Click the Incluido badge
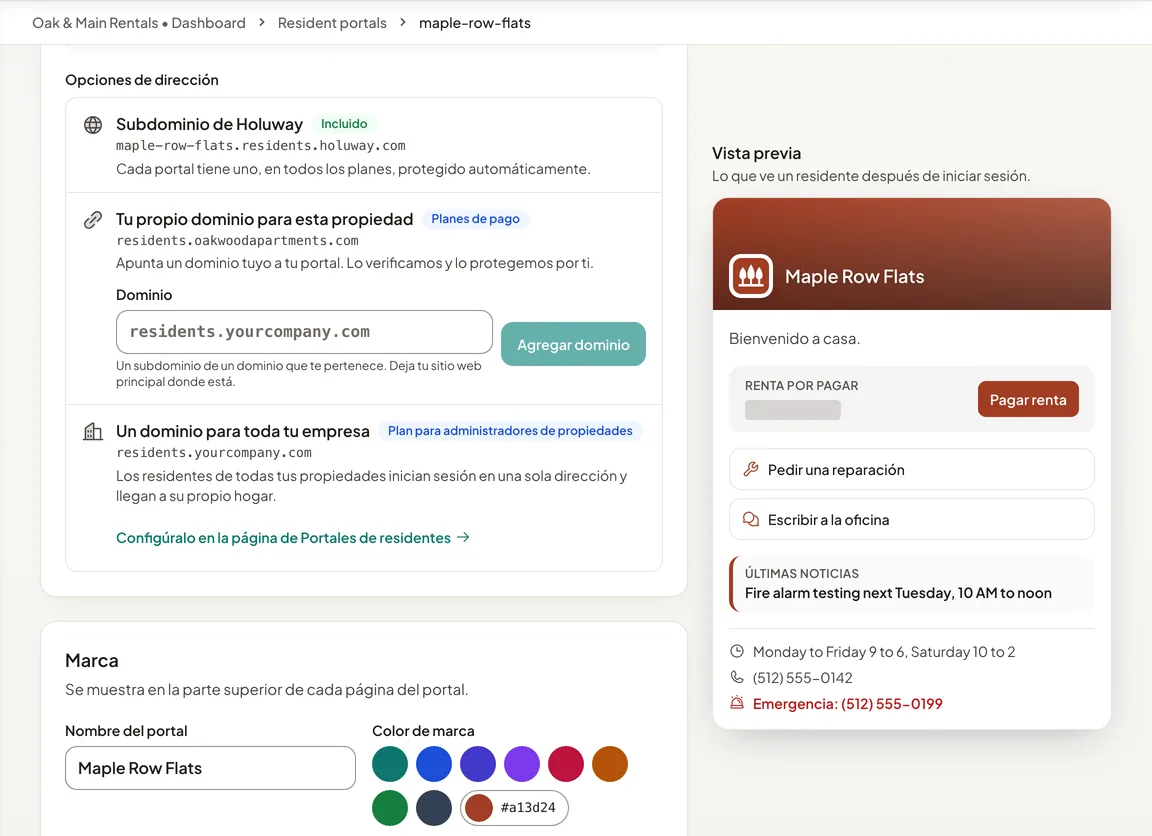The image size is (1152, 836). [344, 124]
